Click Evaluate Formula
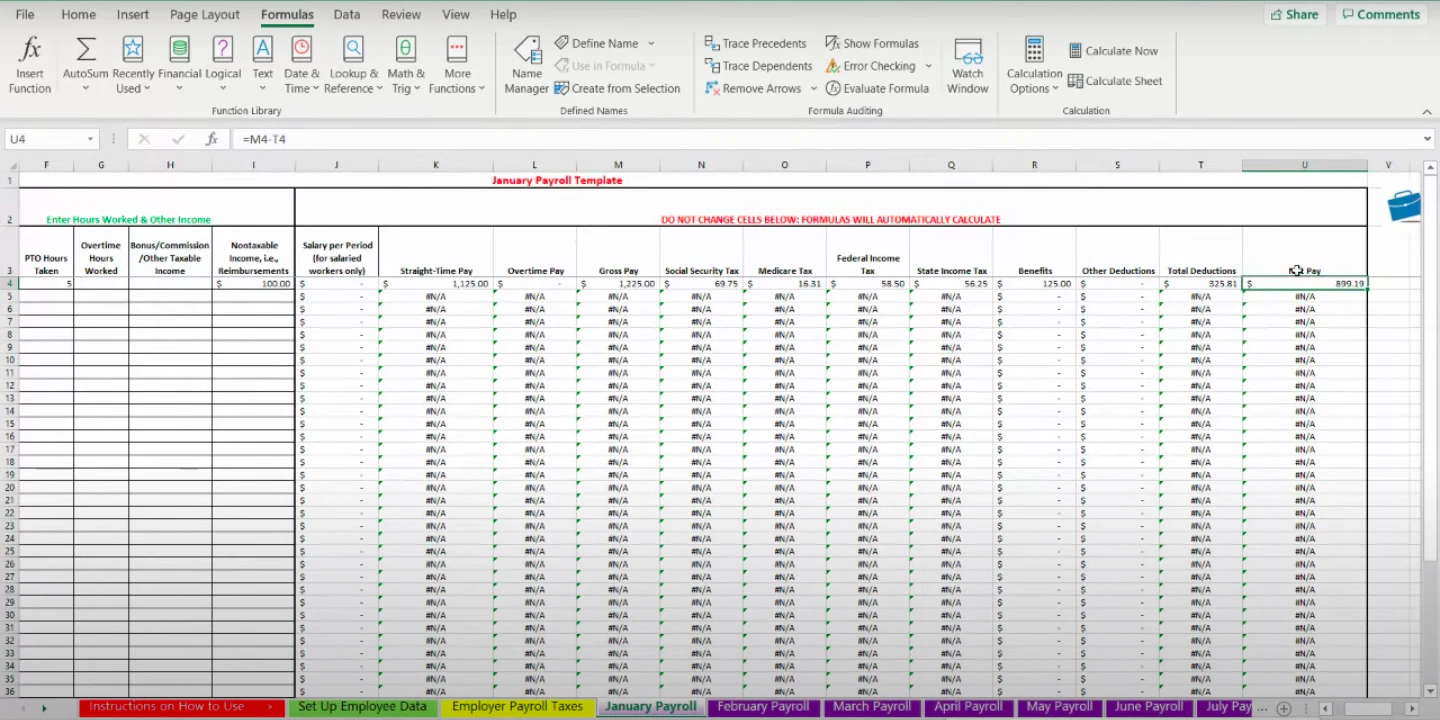 [877, 88]
